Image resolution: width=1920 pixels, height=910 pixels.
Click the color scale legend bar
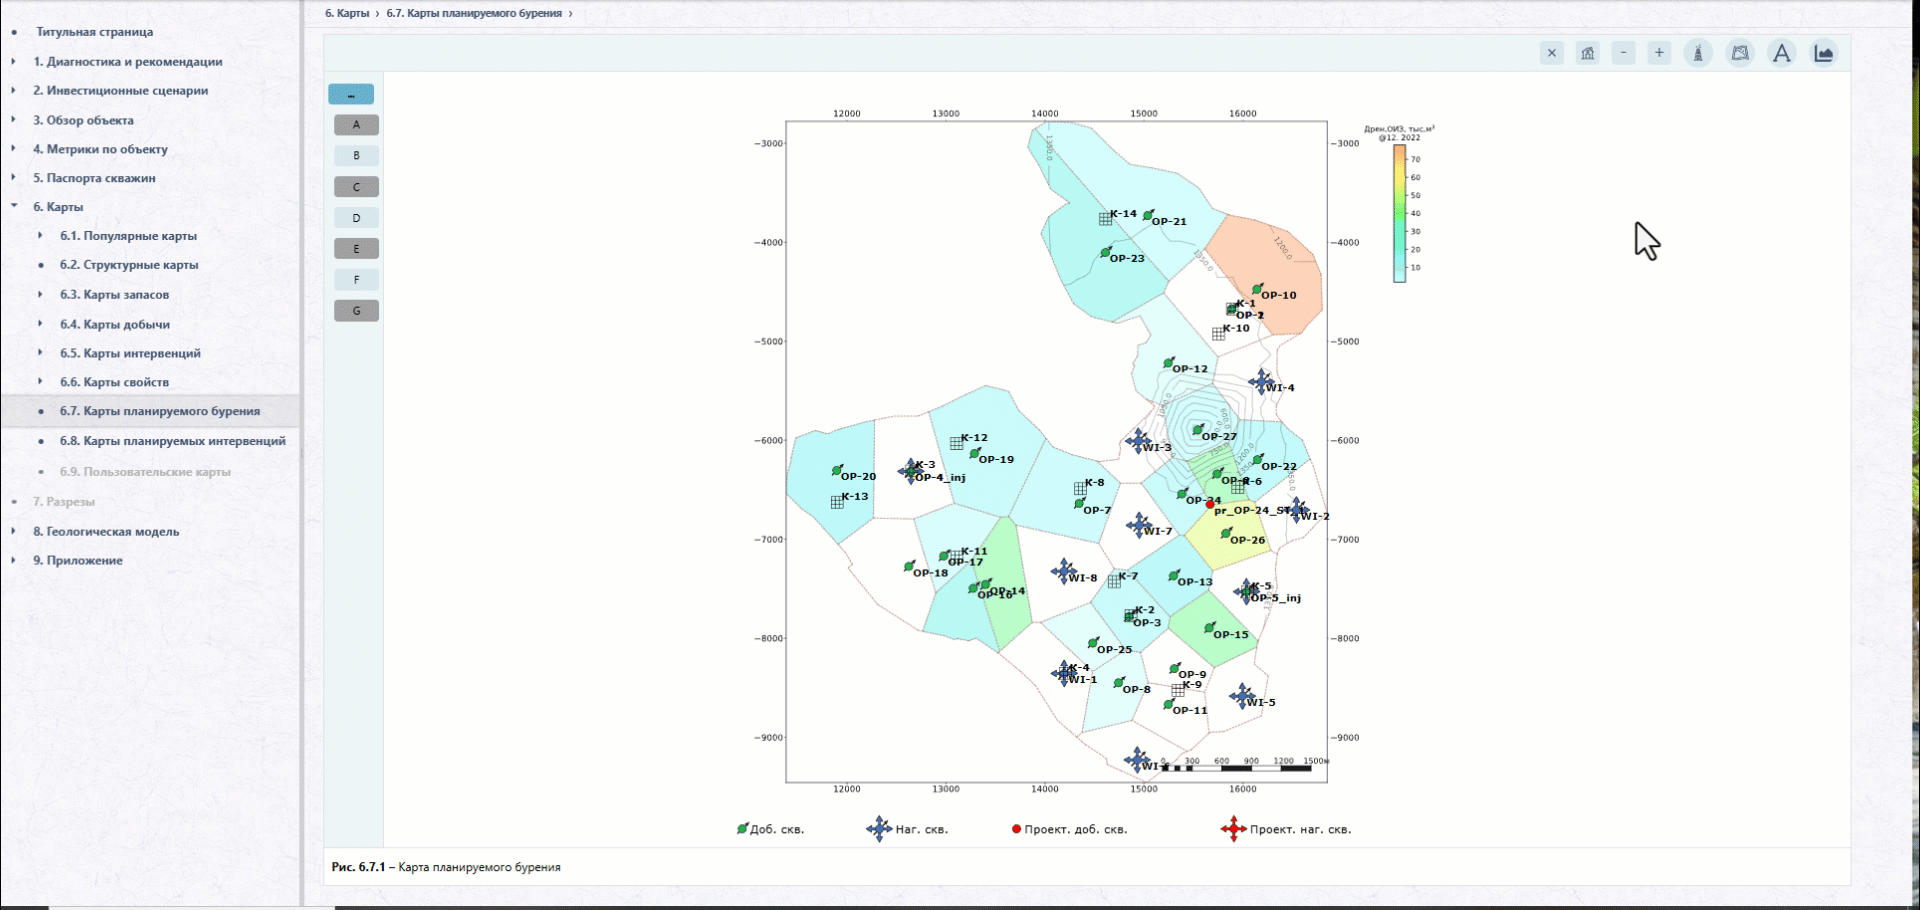pos(1400,214)
